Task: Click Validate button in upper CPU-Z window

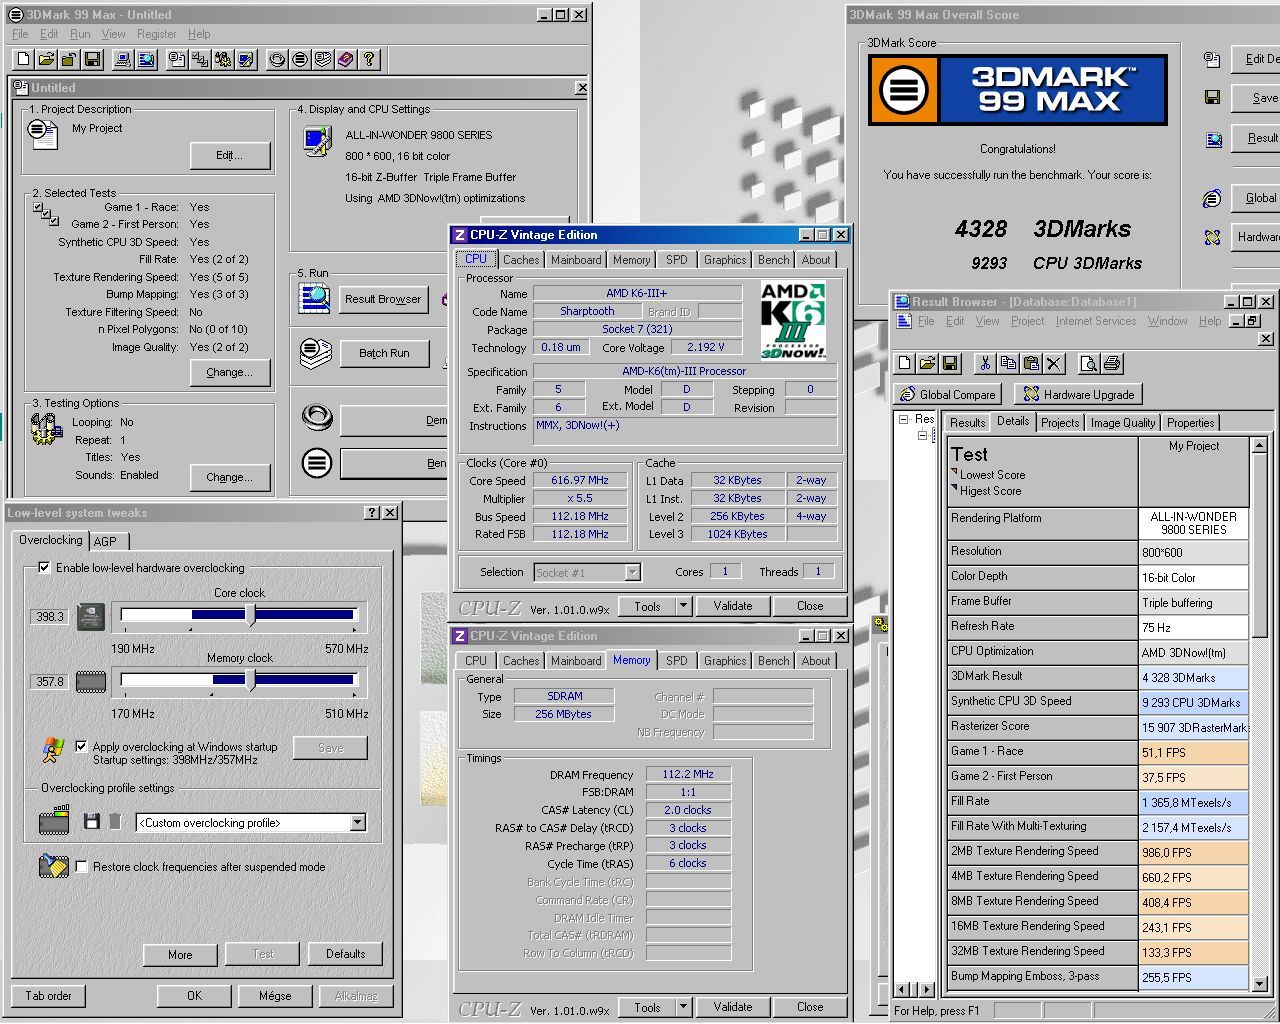Action: pyautogui.click(x=733, y=606)
